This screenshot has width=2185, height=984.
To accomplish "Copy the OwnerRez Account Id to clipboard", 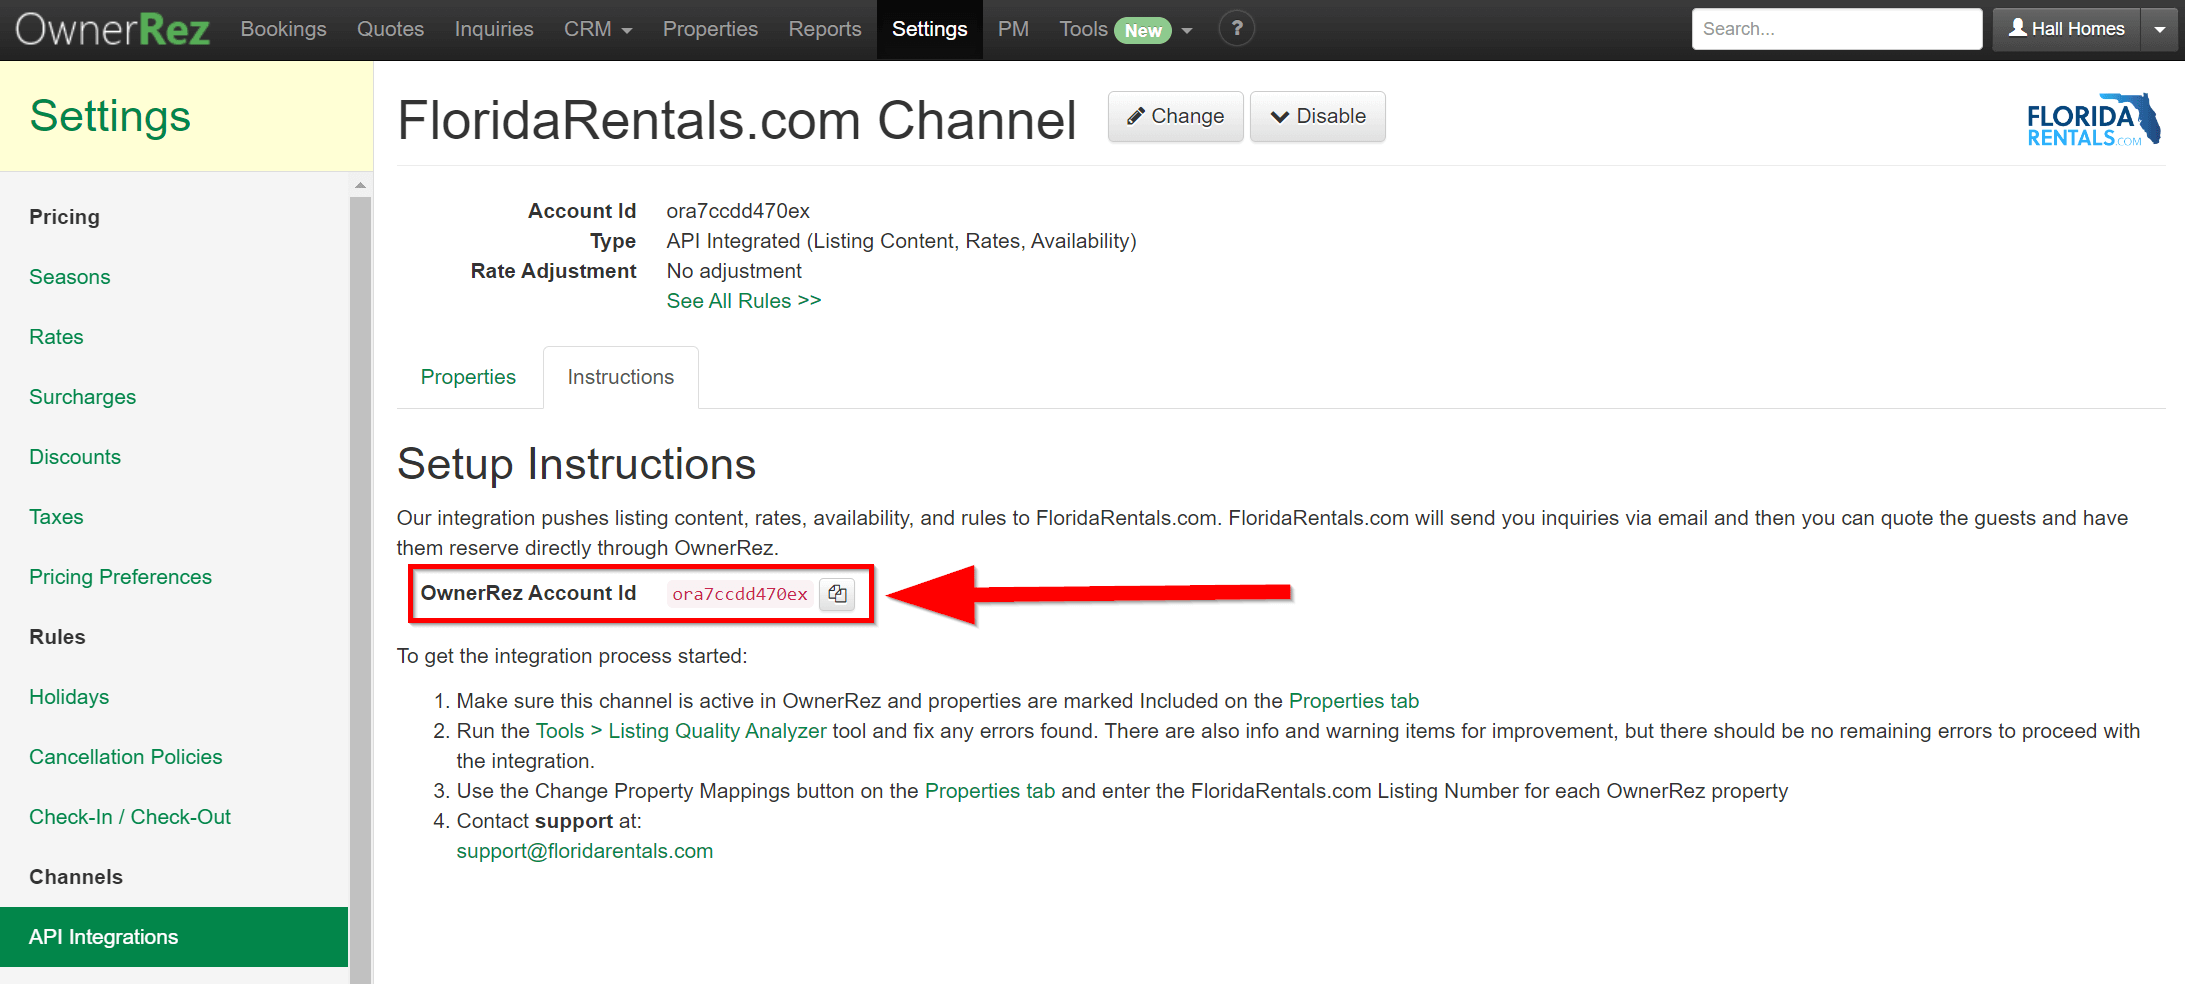I will [837, 594].
